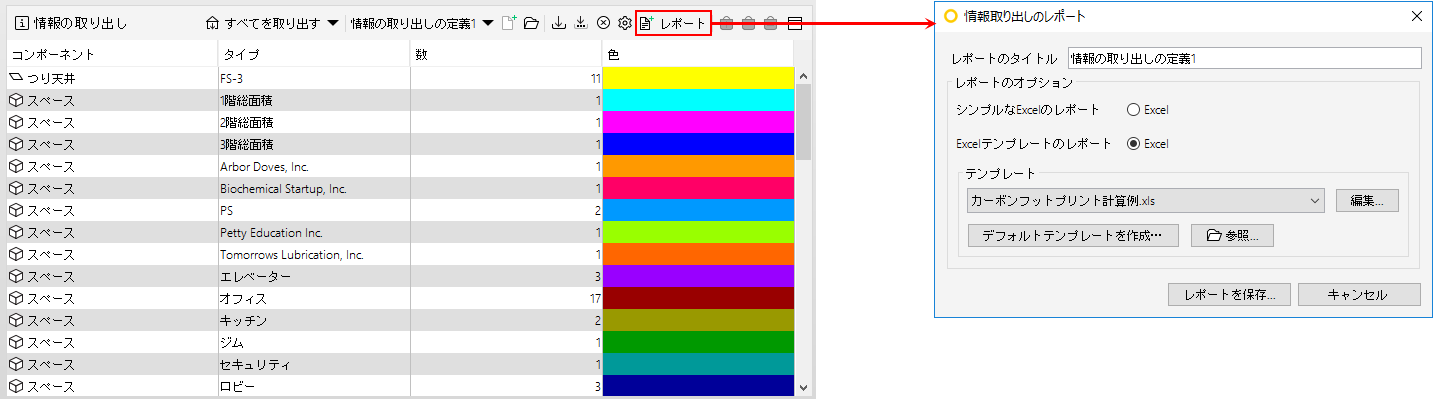Select the オフィス type cell
This screenshot has height=399, width=1435.
(x=314, y=298)
